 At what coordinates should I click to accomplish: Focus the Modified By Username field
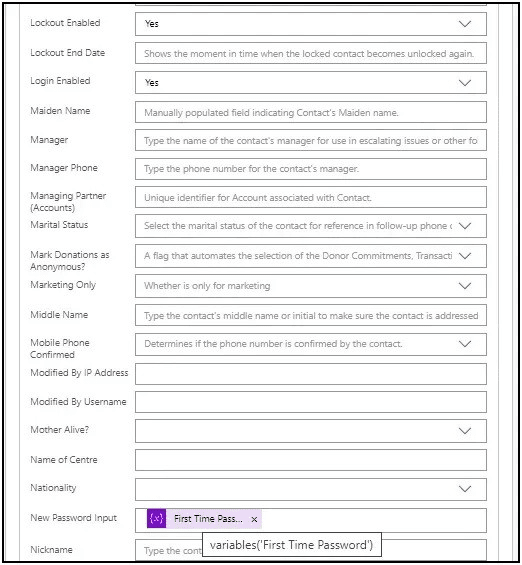[x=311, y=402]
